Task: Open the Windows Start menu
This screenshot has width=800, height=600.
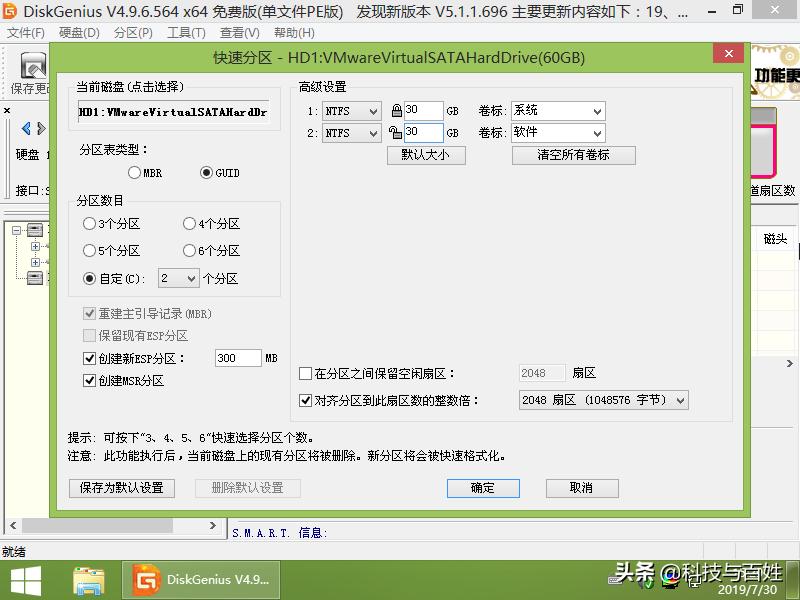Action: click(x=25, y=580)
